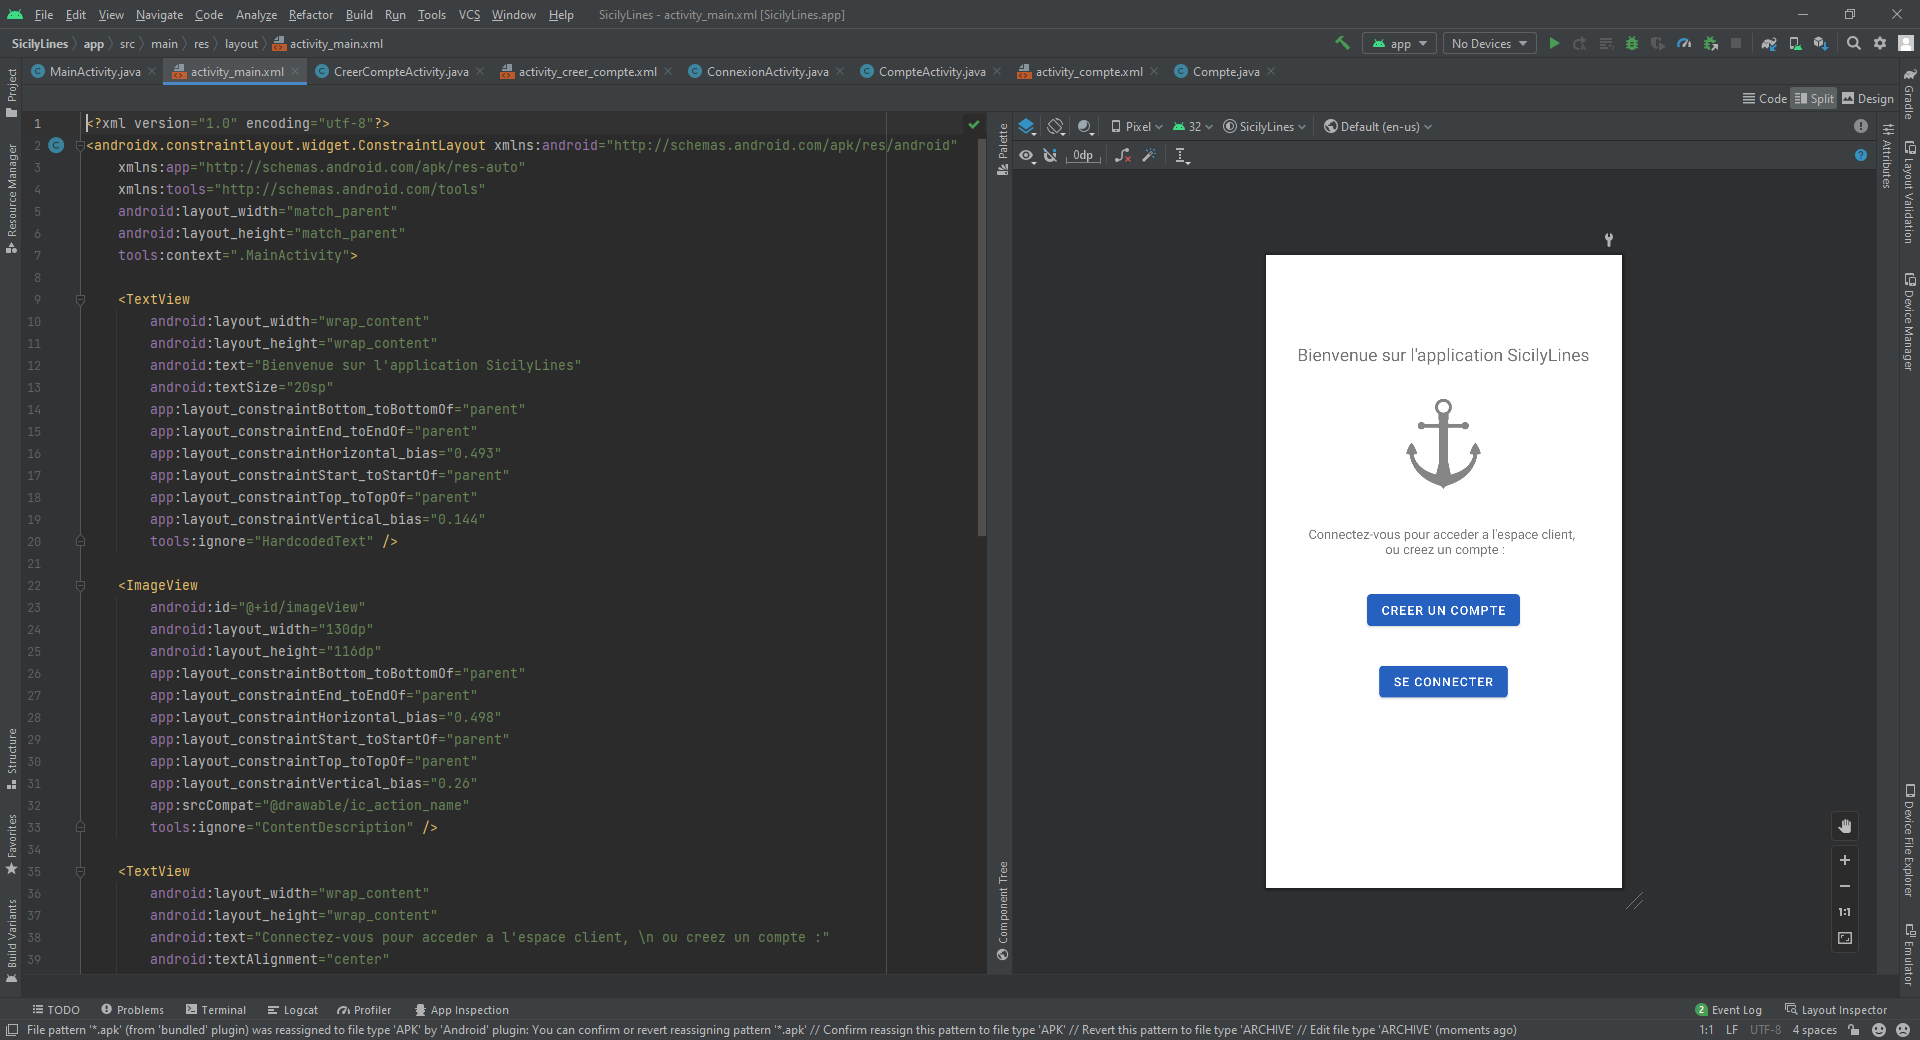Open the SicilyLines theme dropdown
This screenshot has height=1040, width=1920.
pyautogui.click(x=1264, y=126)
